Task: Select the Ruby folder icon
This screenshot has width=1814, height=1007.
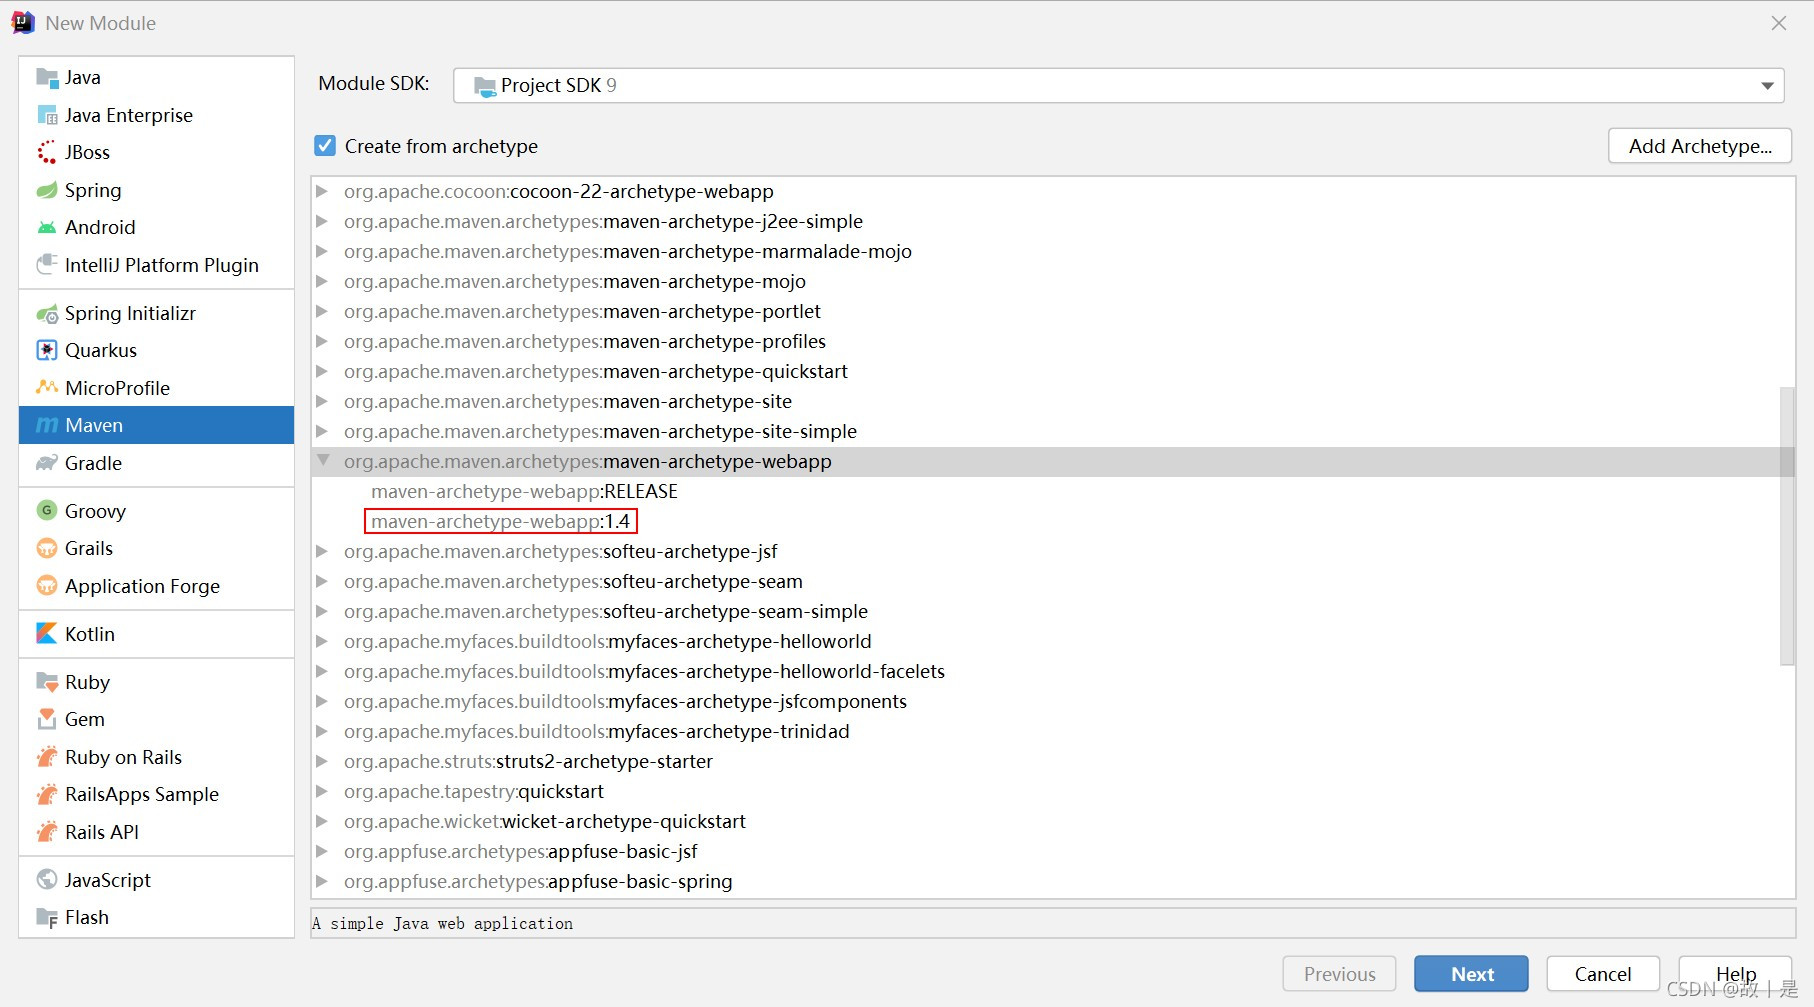Action: (47, 682)
